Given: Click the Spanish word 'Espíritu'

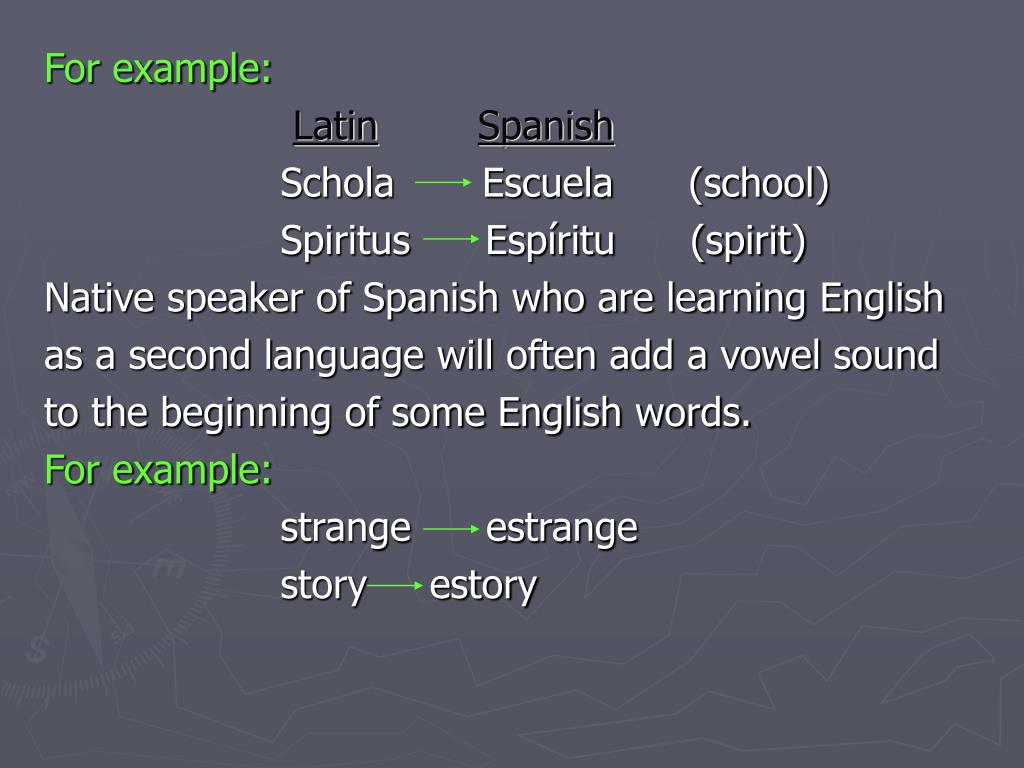Looking at the screenshot, I should click(551, 240).
